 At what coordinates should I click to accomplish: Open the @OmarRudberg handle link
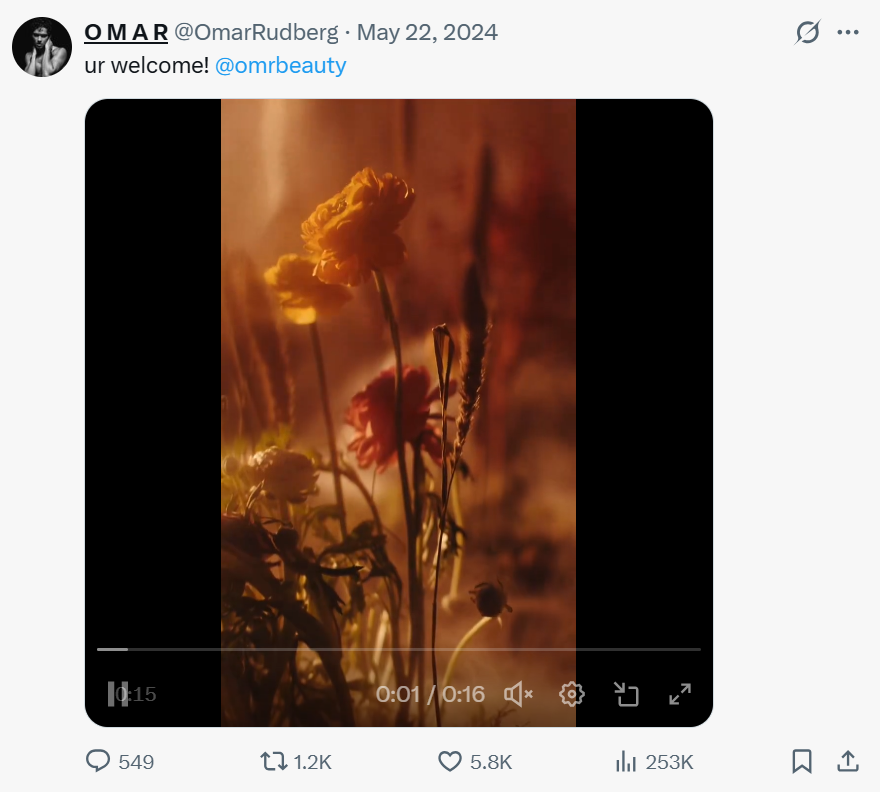click(x=256, y=32)
